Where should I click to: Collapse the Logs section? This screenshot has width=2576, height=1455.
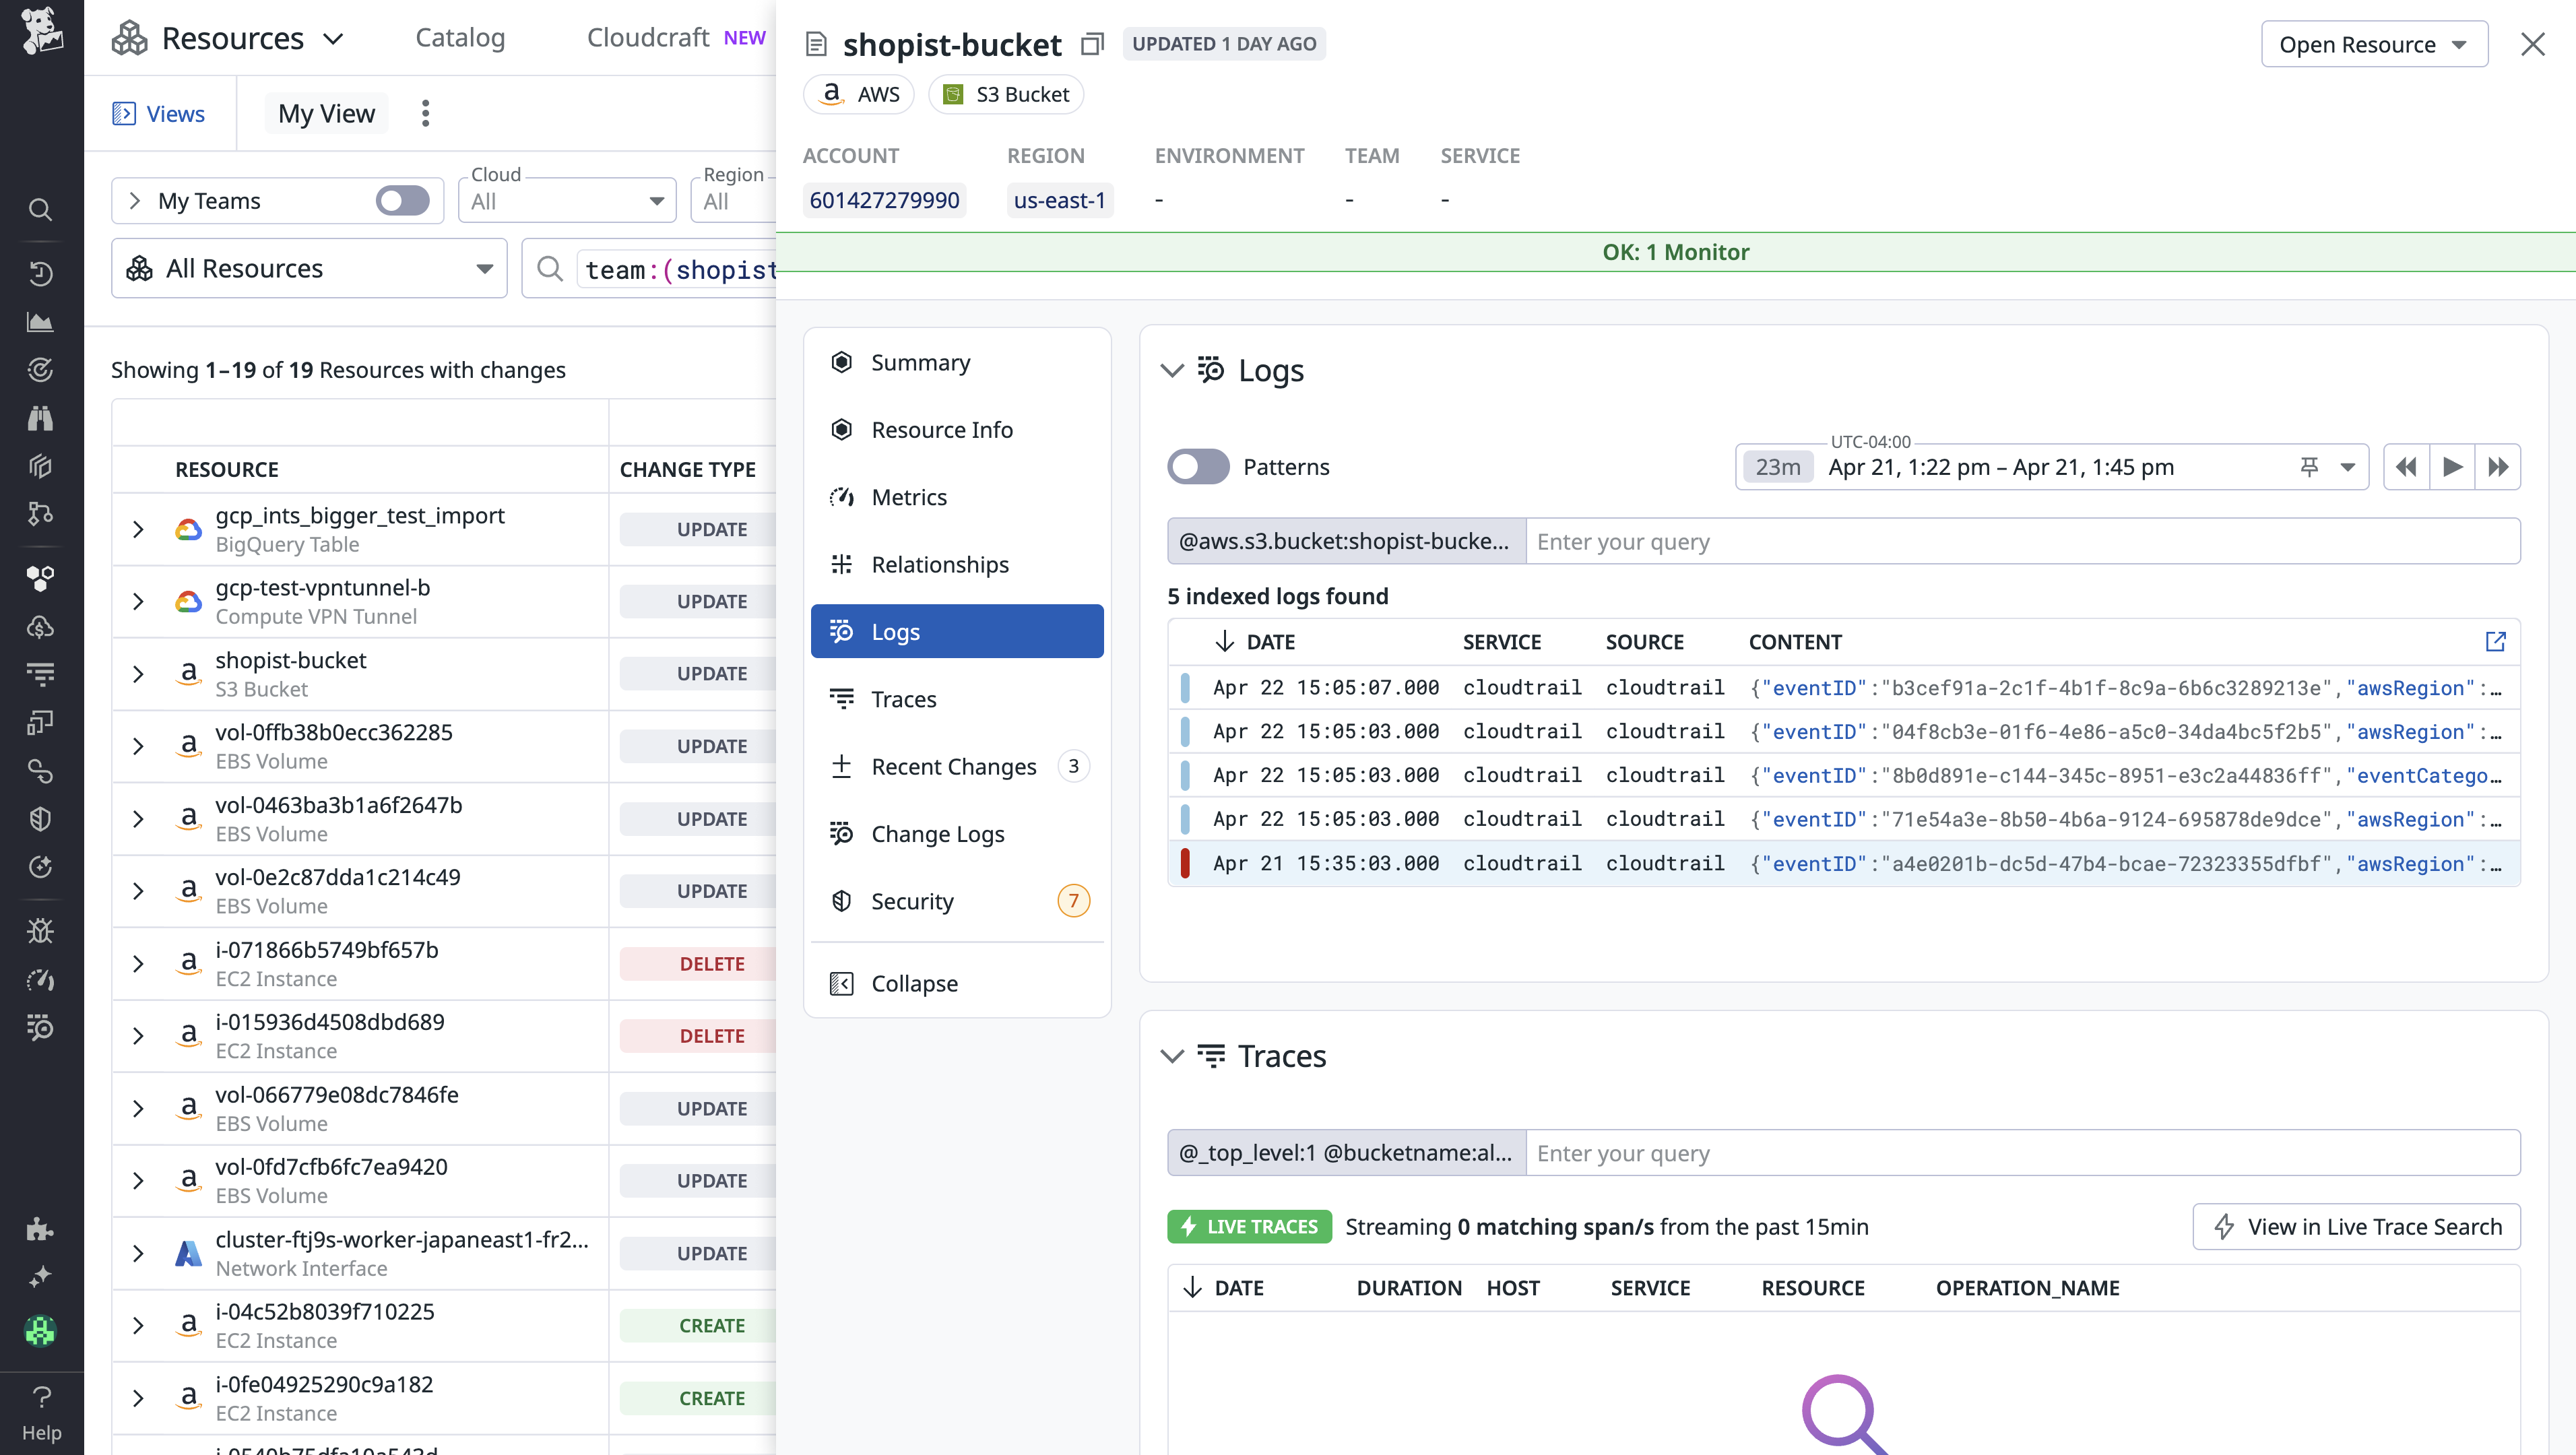1172,371
